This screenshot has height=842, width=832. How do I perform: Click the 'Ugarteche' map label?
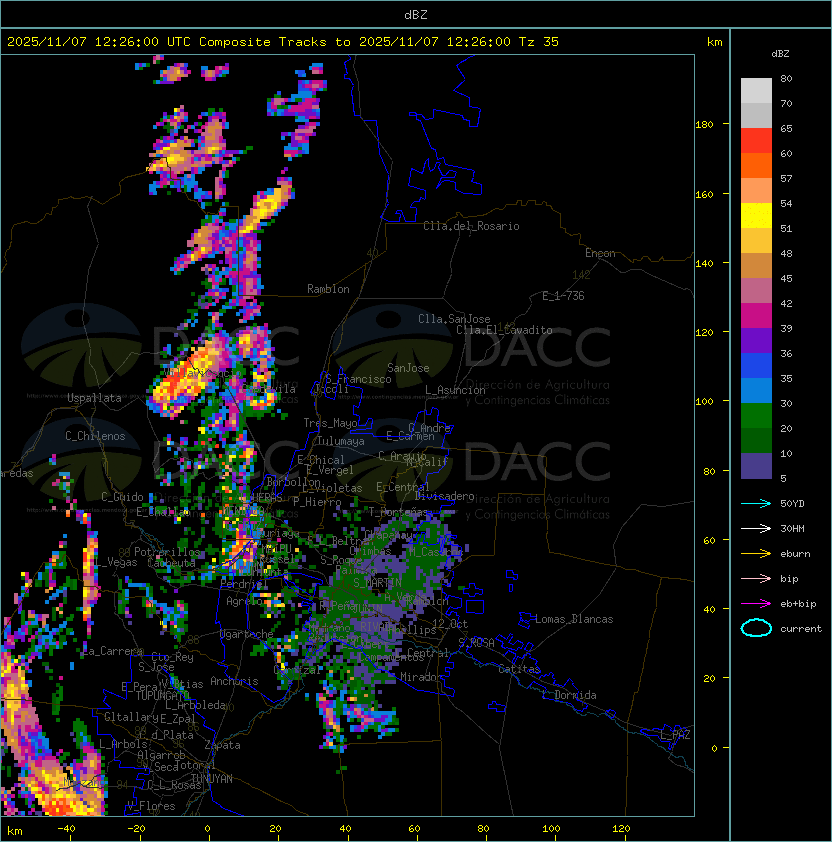247,634
